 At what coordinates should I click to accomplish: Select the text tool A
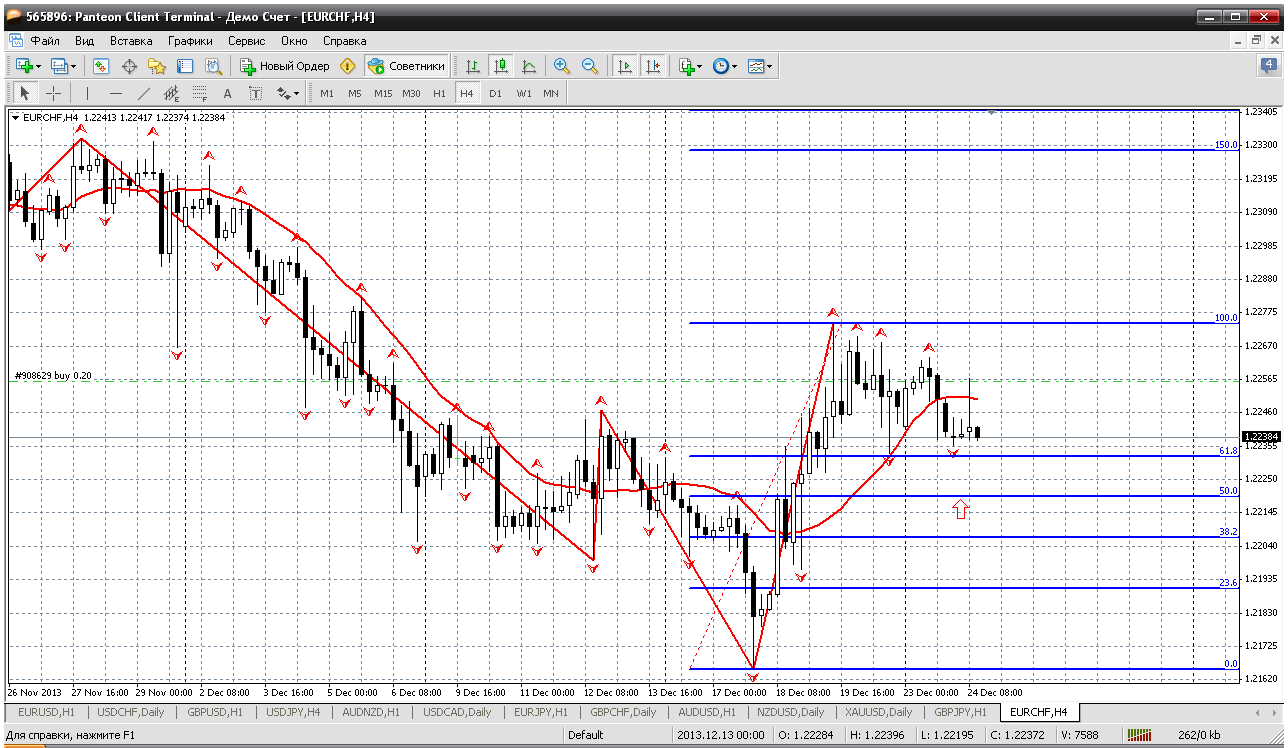tap(227, 93)
